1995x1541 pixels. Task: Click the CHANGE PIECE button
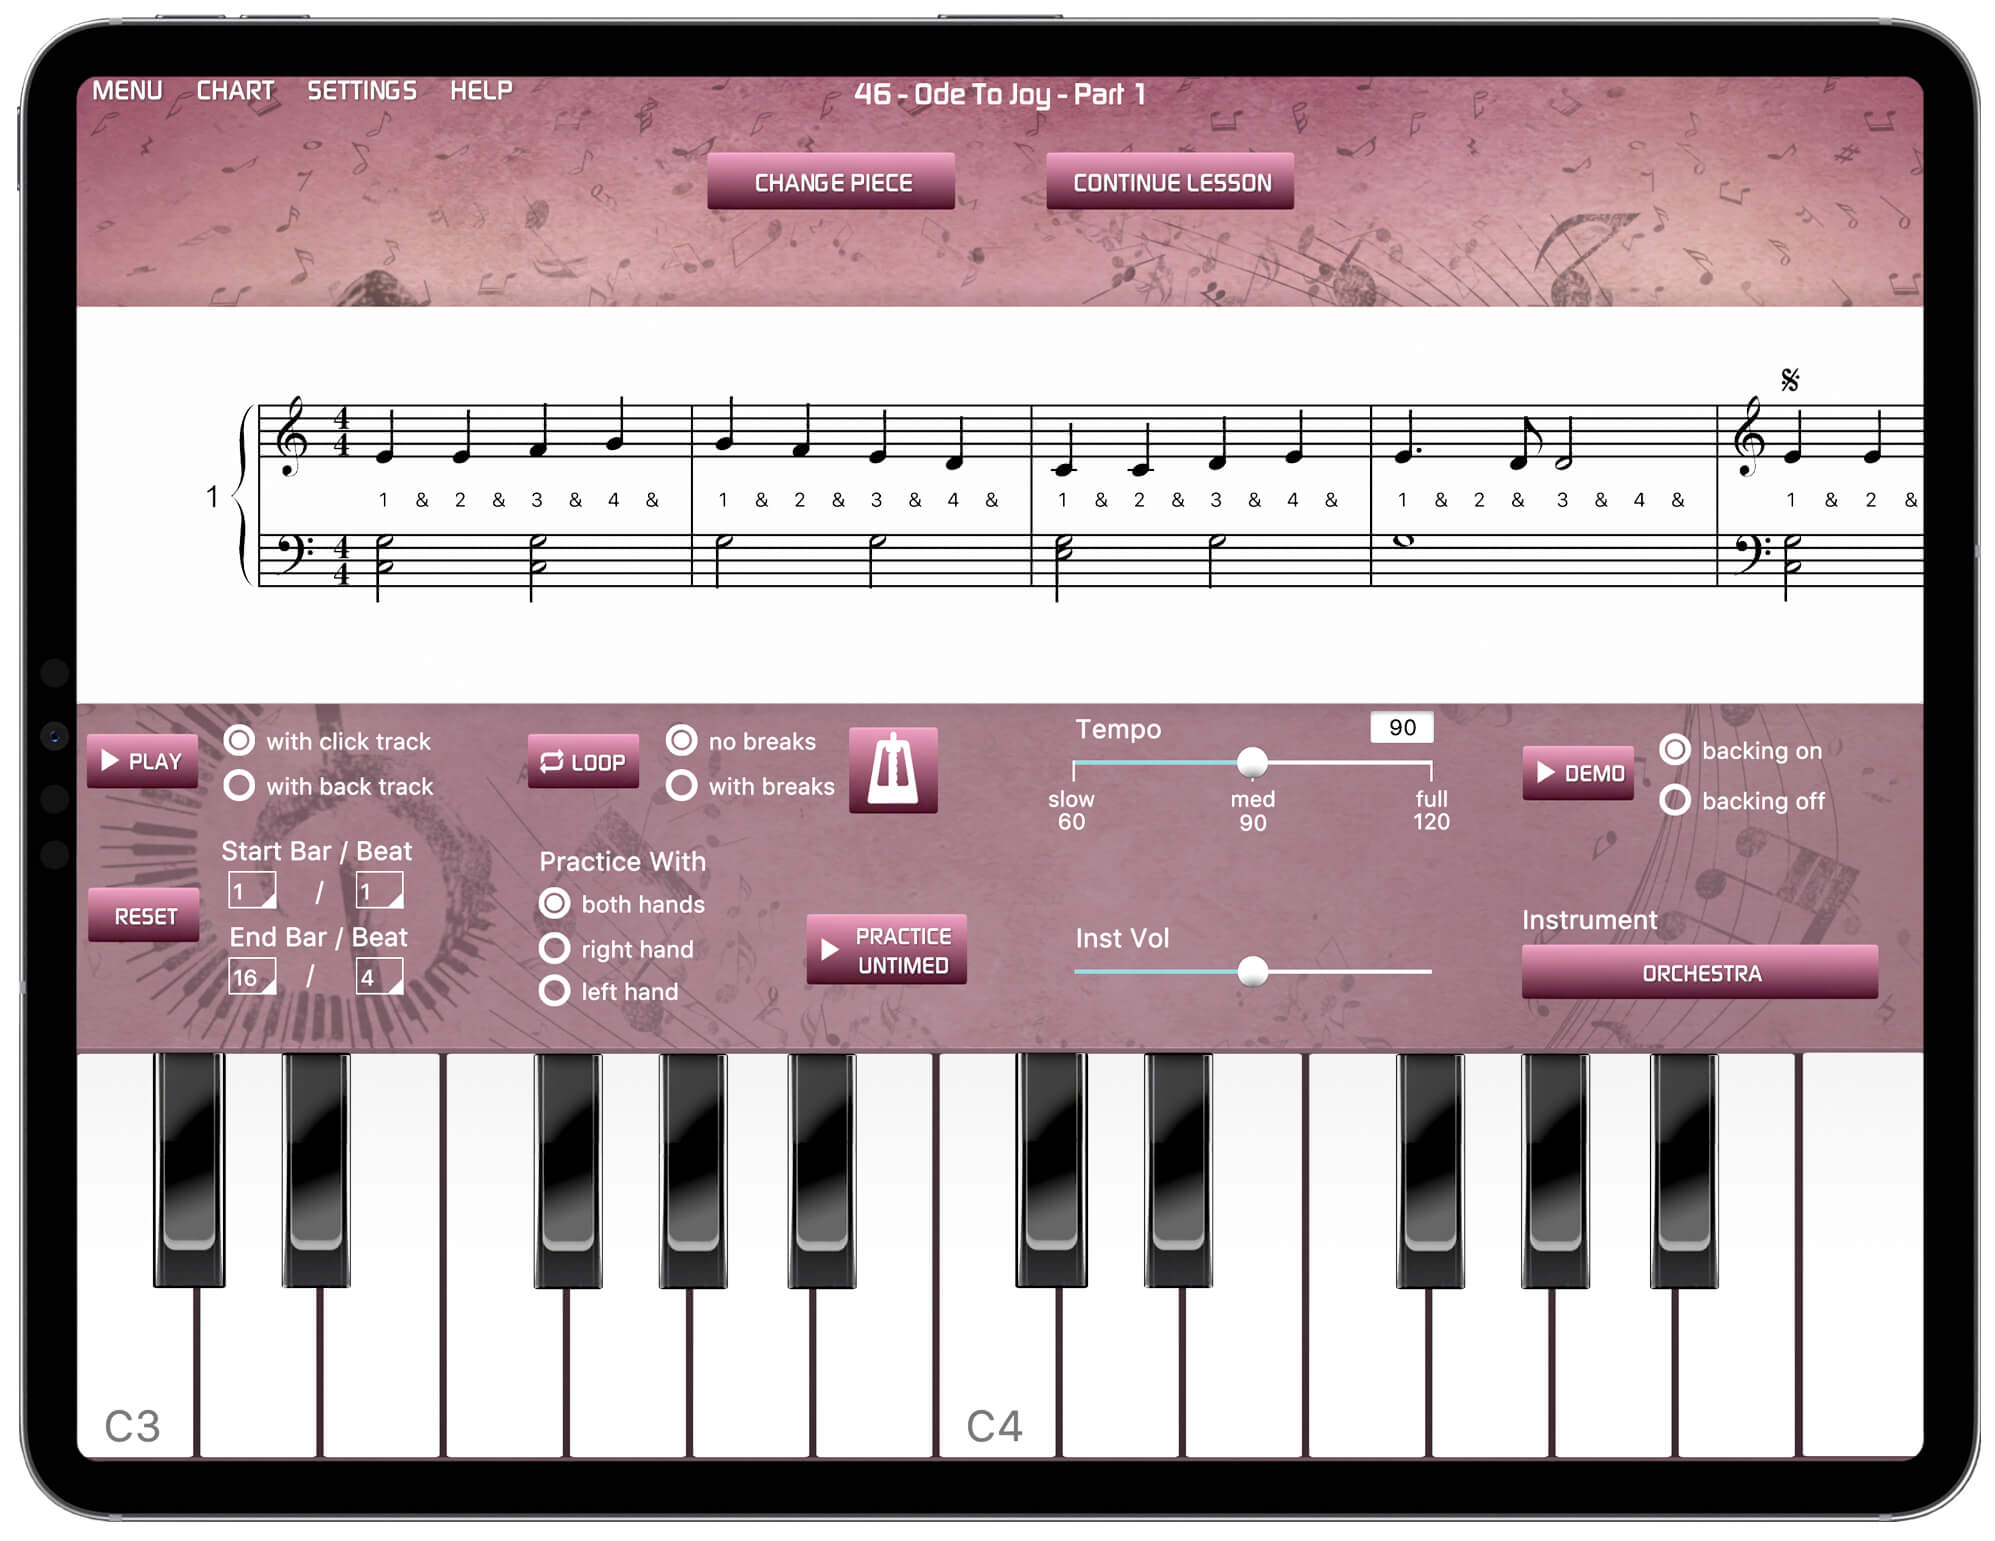point(827,180)
